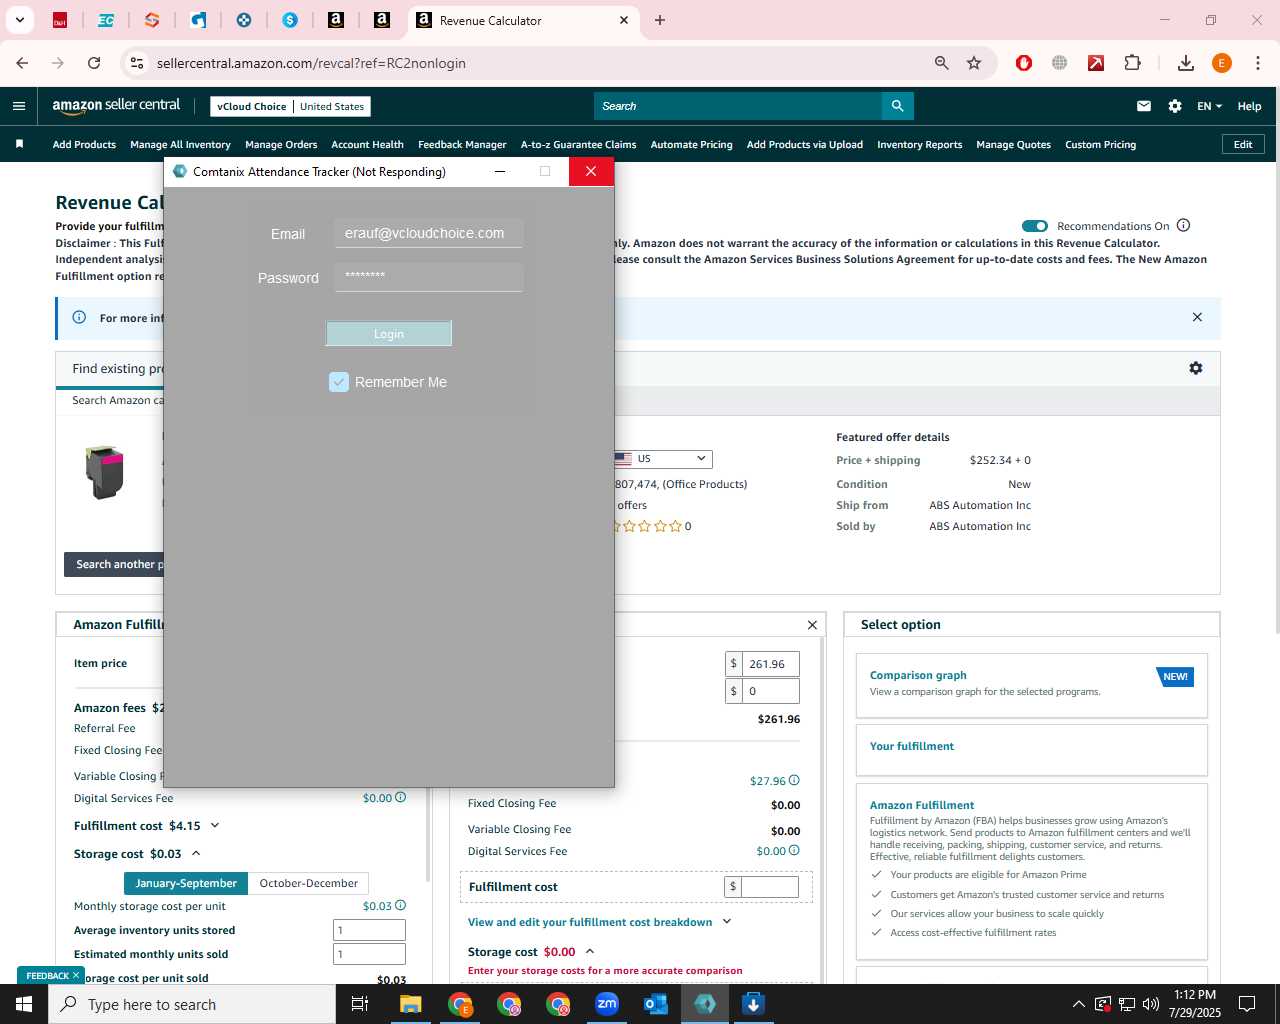Open the Seller Central mail messages icon
The width and height of the screenshot is (1280, 1024).
[1144, 106]
